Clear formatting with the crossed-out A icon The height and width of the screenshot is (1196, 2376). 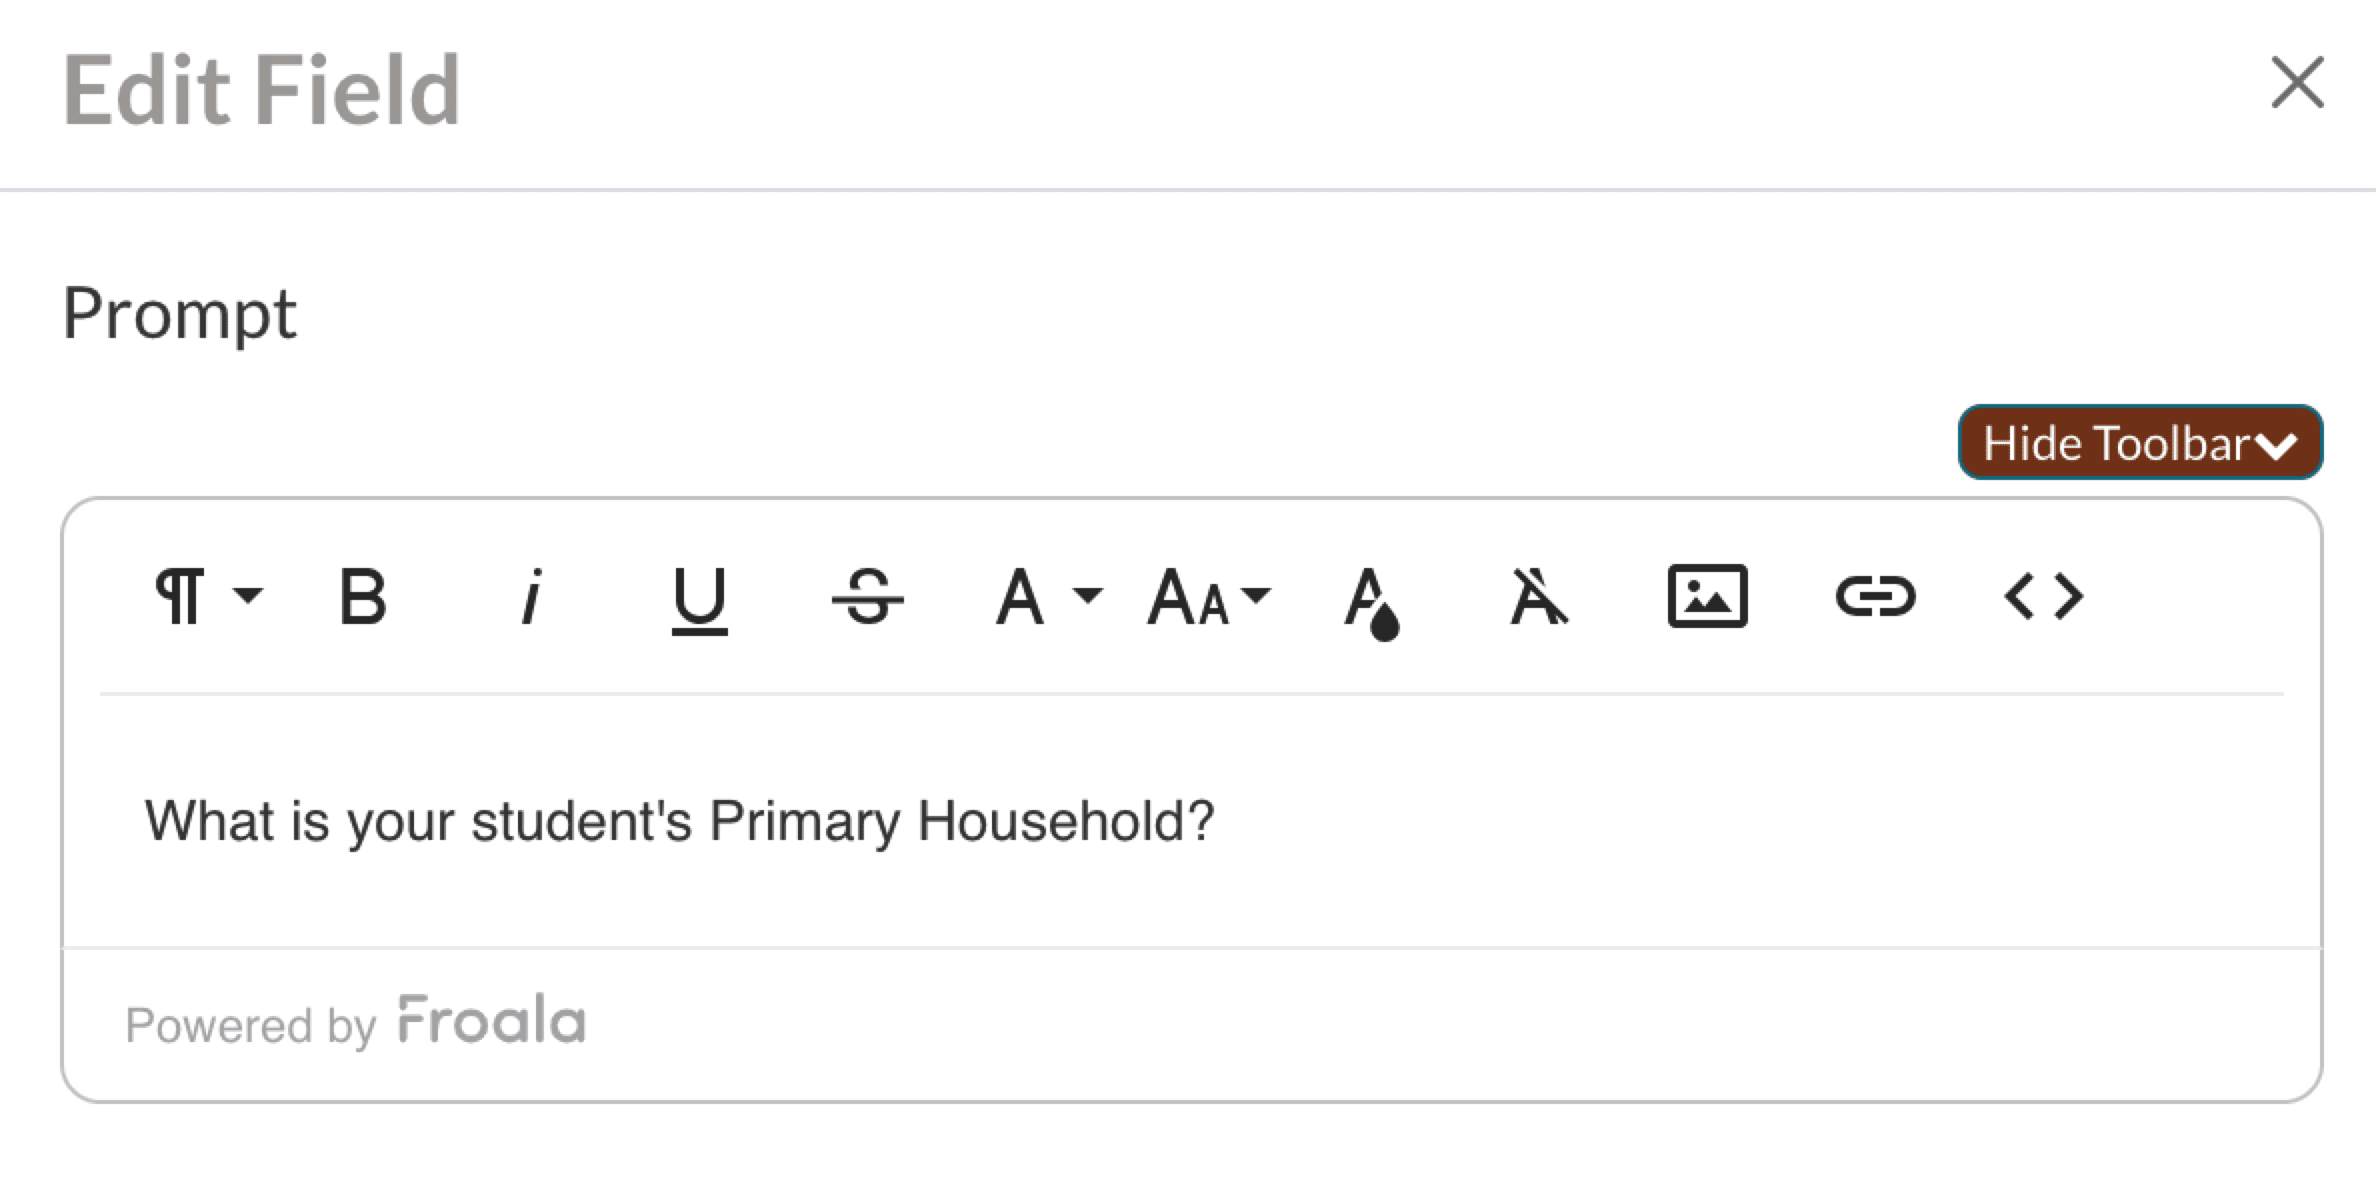(x=1538, y=597)
